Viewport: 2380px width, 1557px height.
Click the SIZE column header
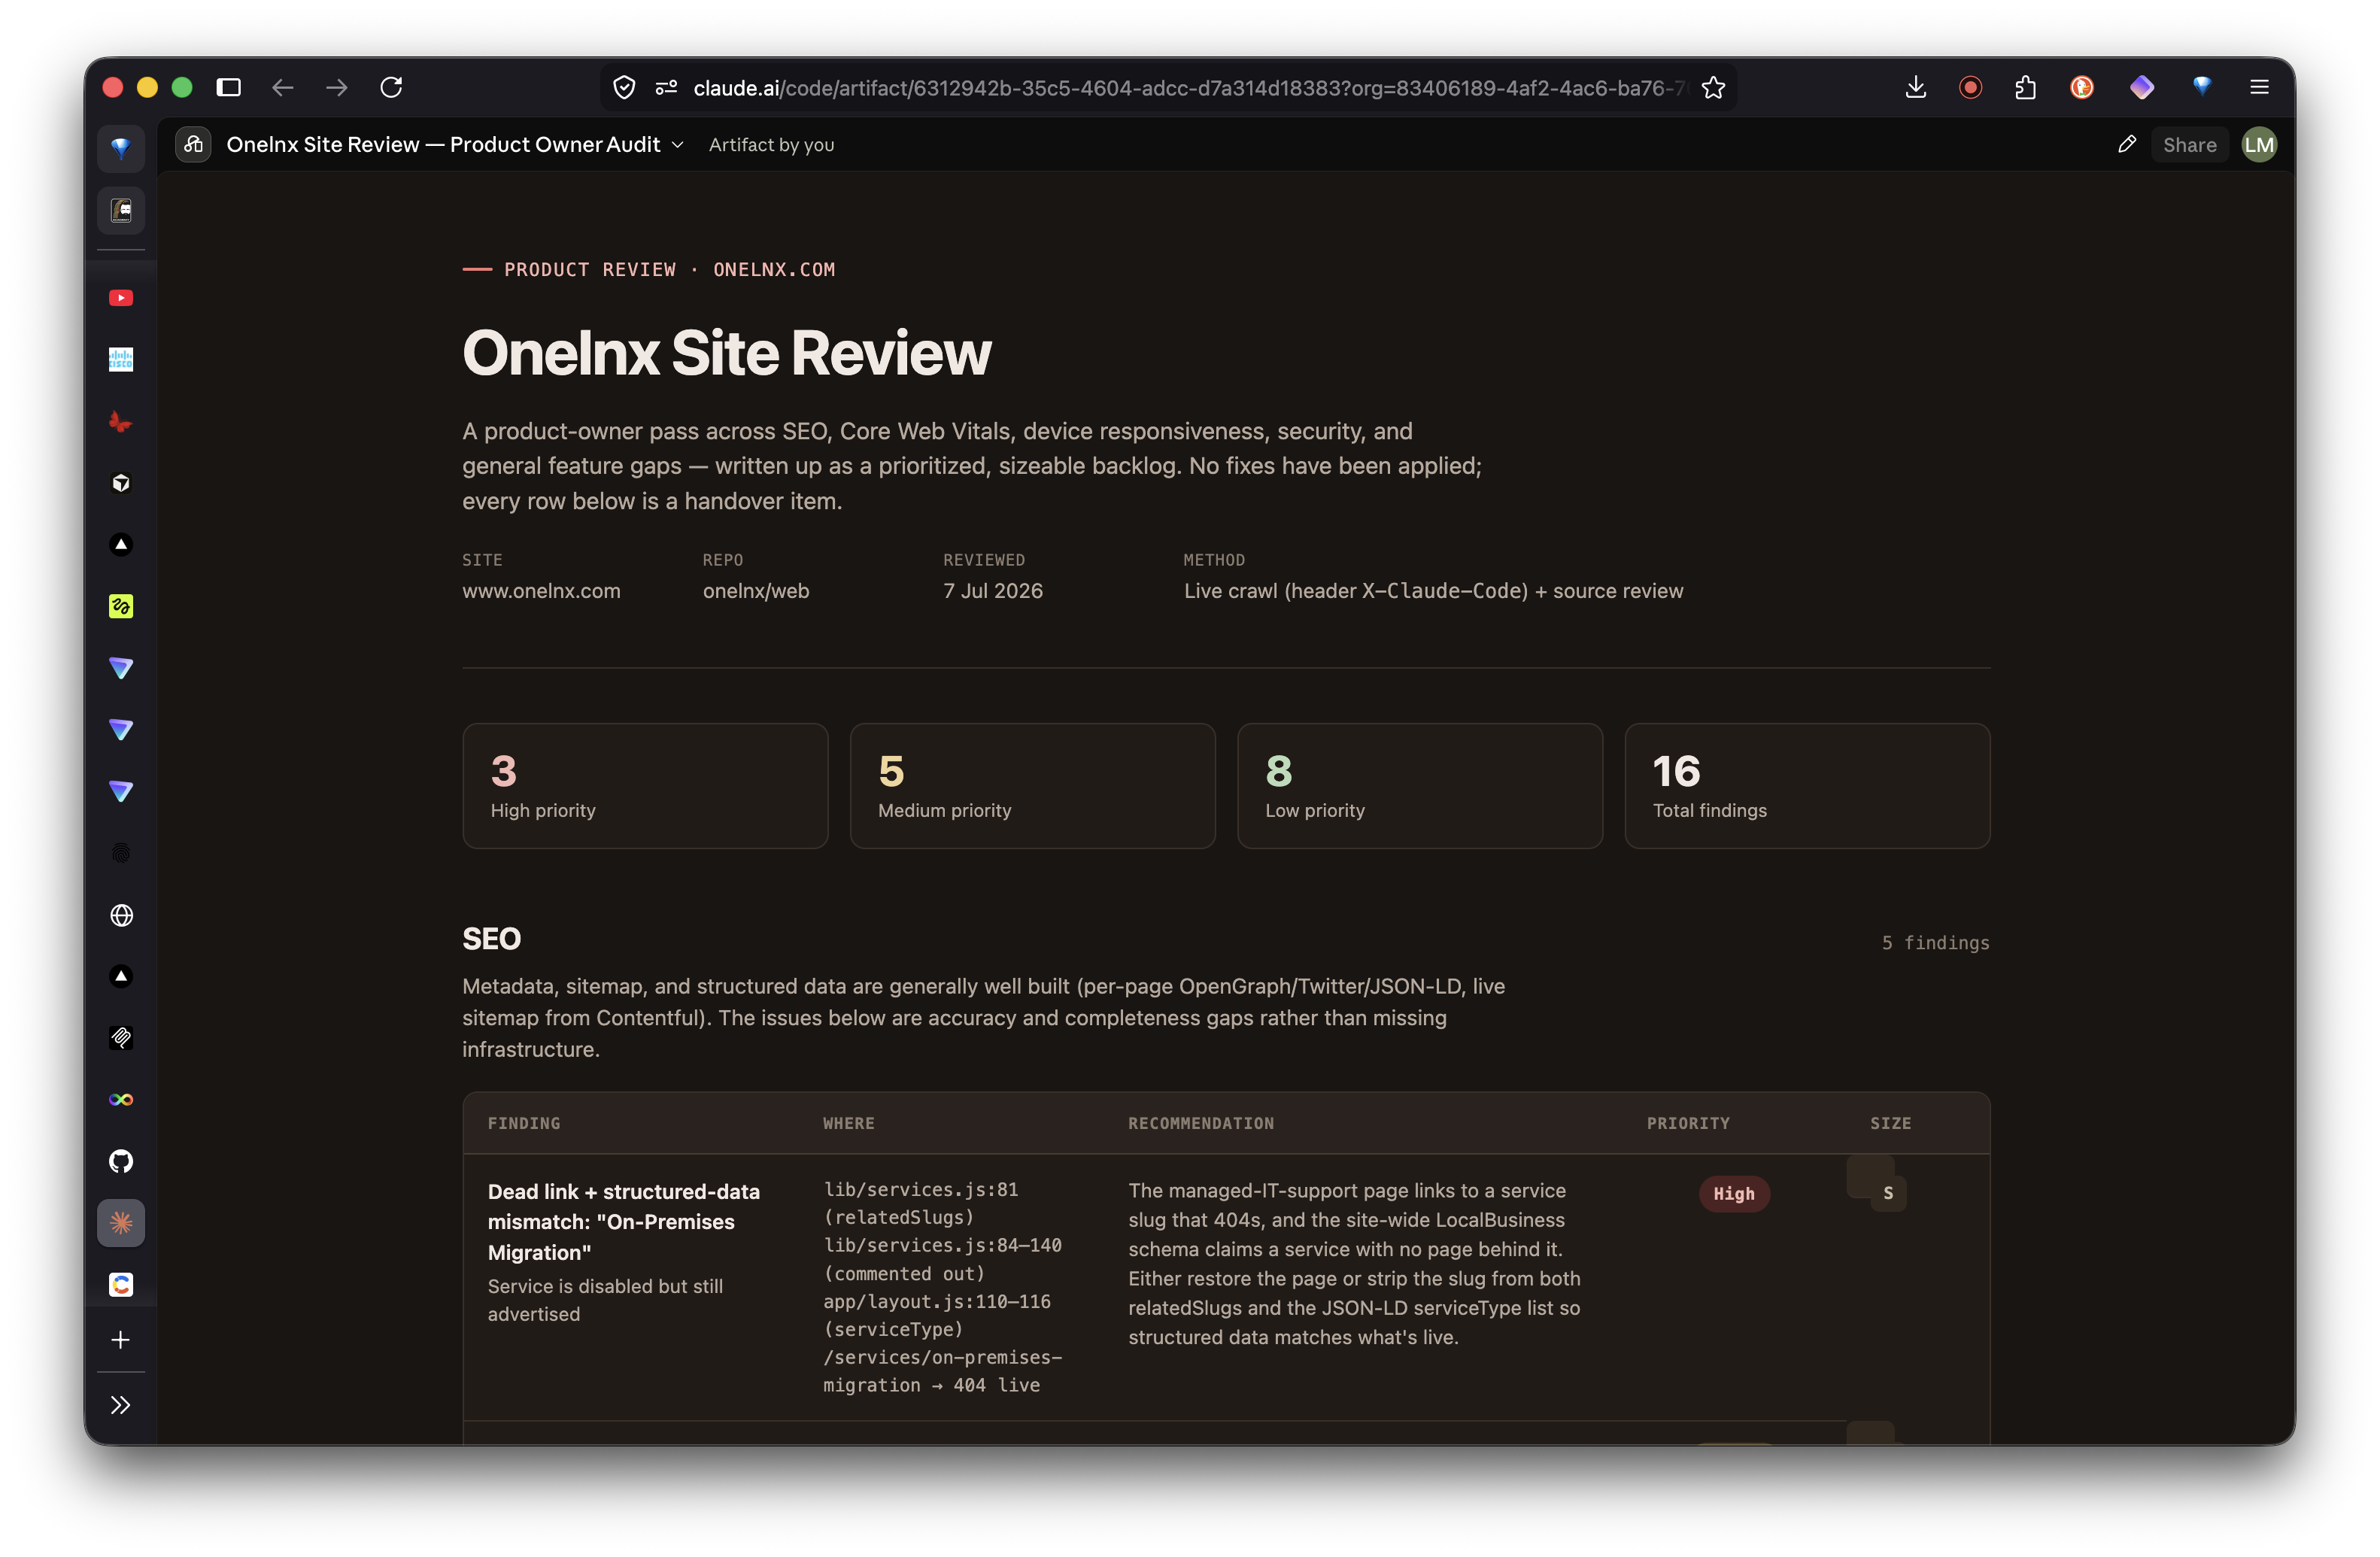(x=1890, y=1123)
